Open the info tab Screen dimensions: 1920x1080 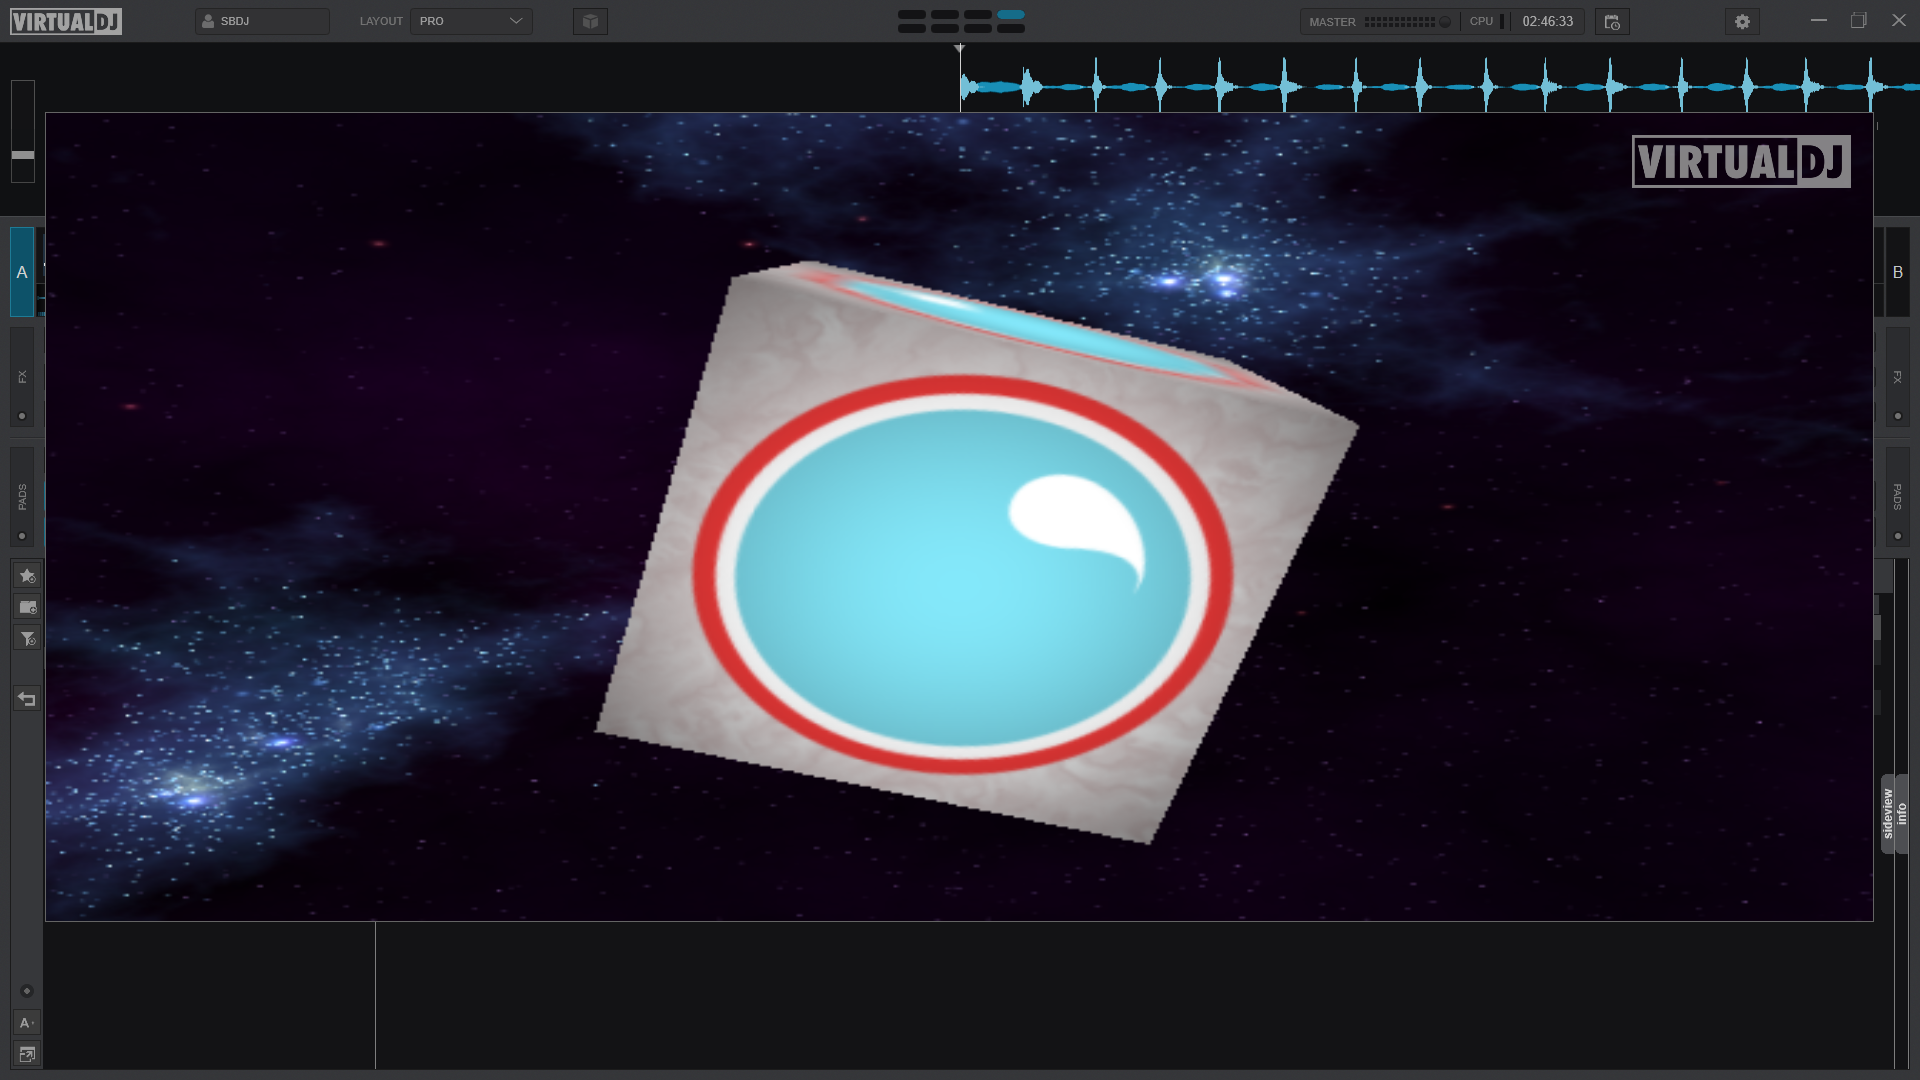tap(1902, 814)
